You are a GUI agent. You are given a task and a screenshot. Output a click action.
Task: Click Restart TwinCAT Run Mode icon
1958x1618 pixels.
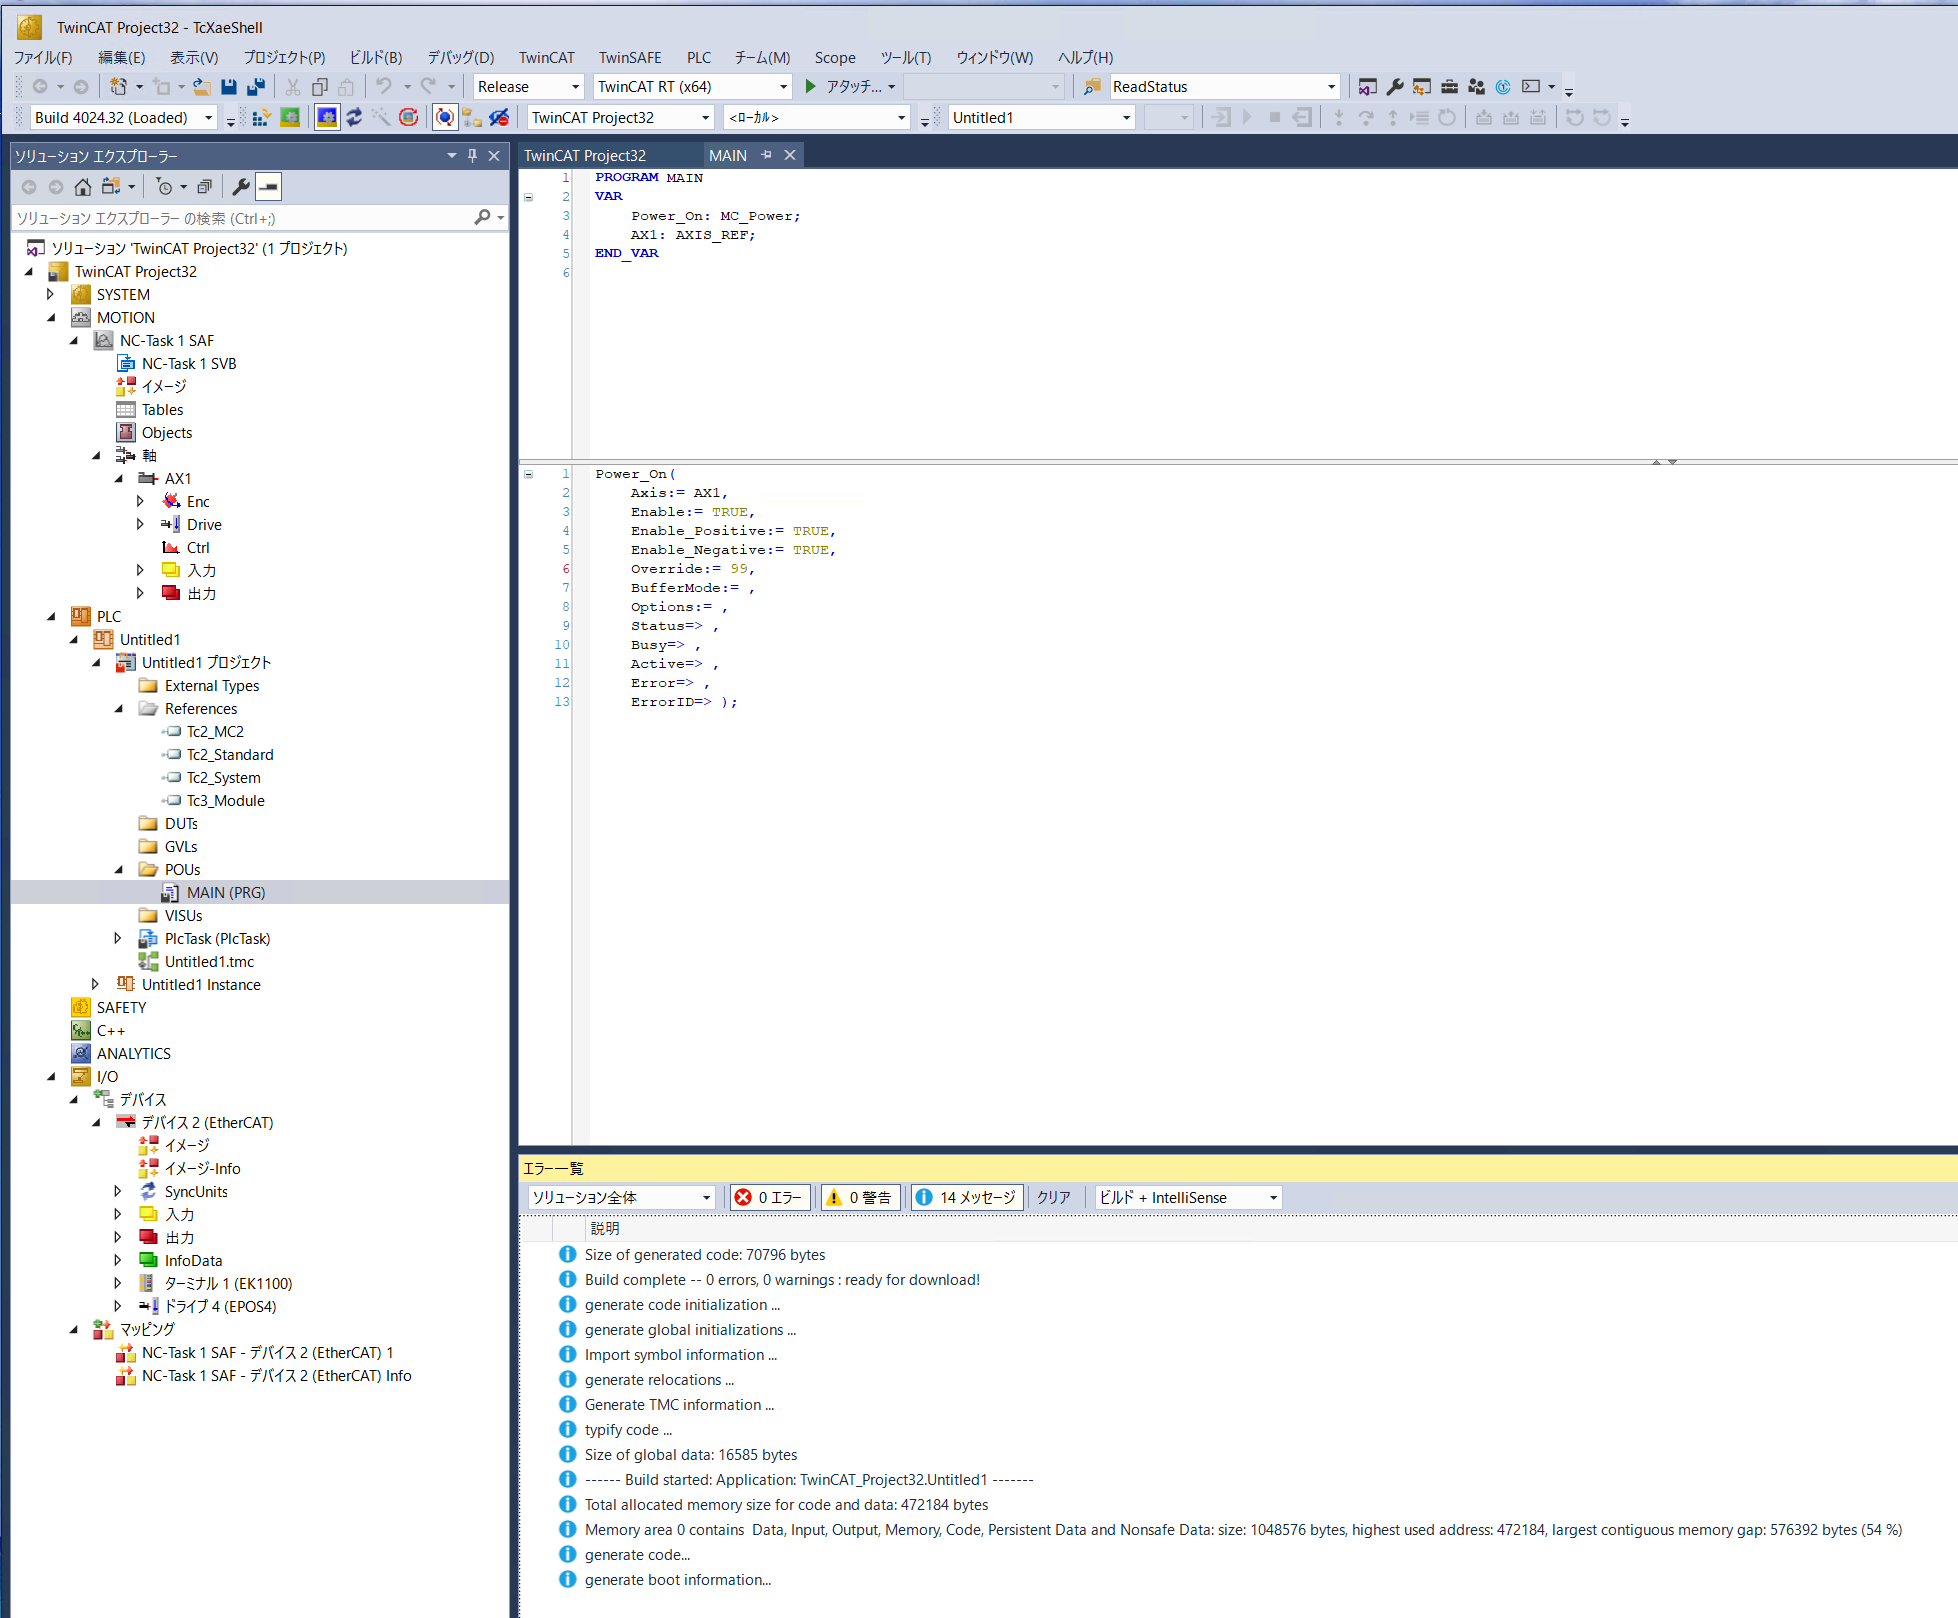[290, 118]
